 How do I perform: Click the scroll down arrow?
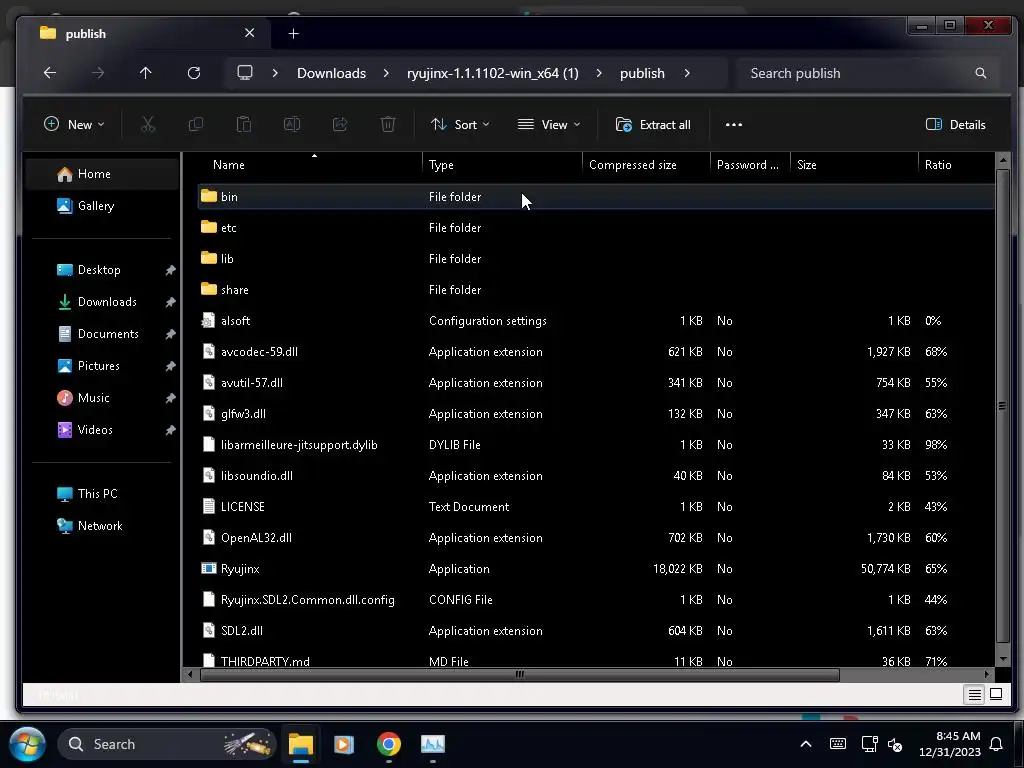coord(1002,660)
